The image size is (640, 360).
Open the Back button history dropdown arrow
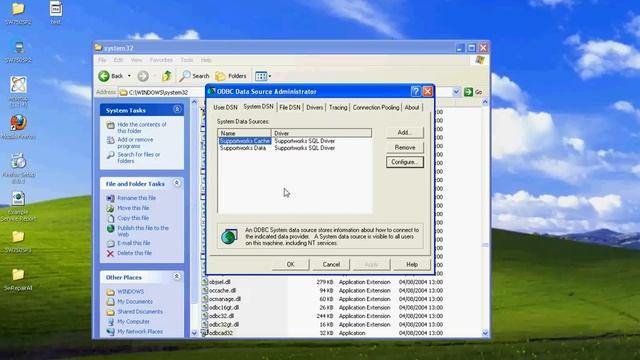(x=129, y=76)
